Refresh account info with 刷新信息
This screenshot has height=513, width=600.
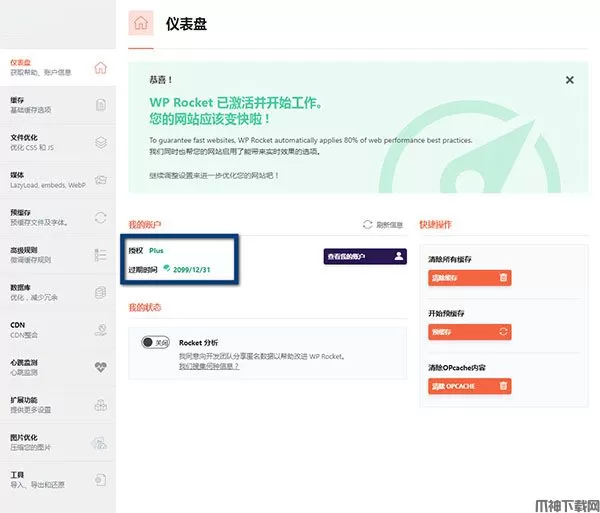click(x=383, y=225)
